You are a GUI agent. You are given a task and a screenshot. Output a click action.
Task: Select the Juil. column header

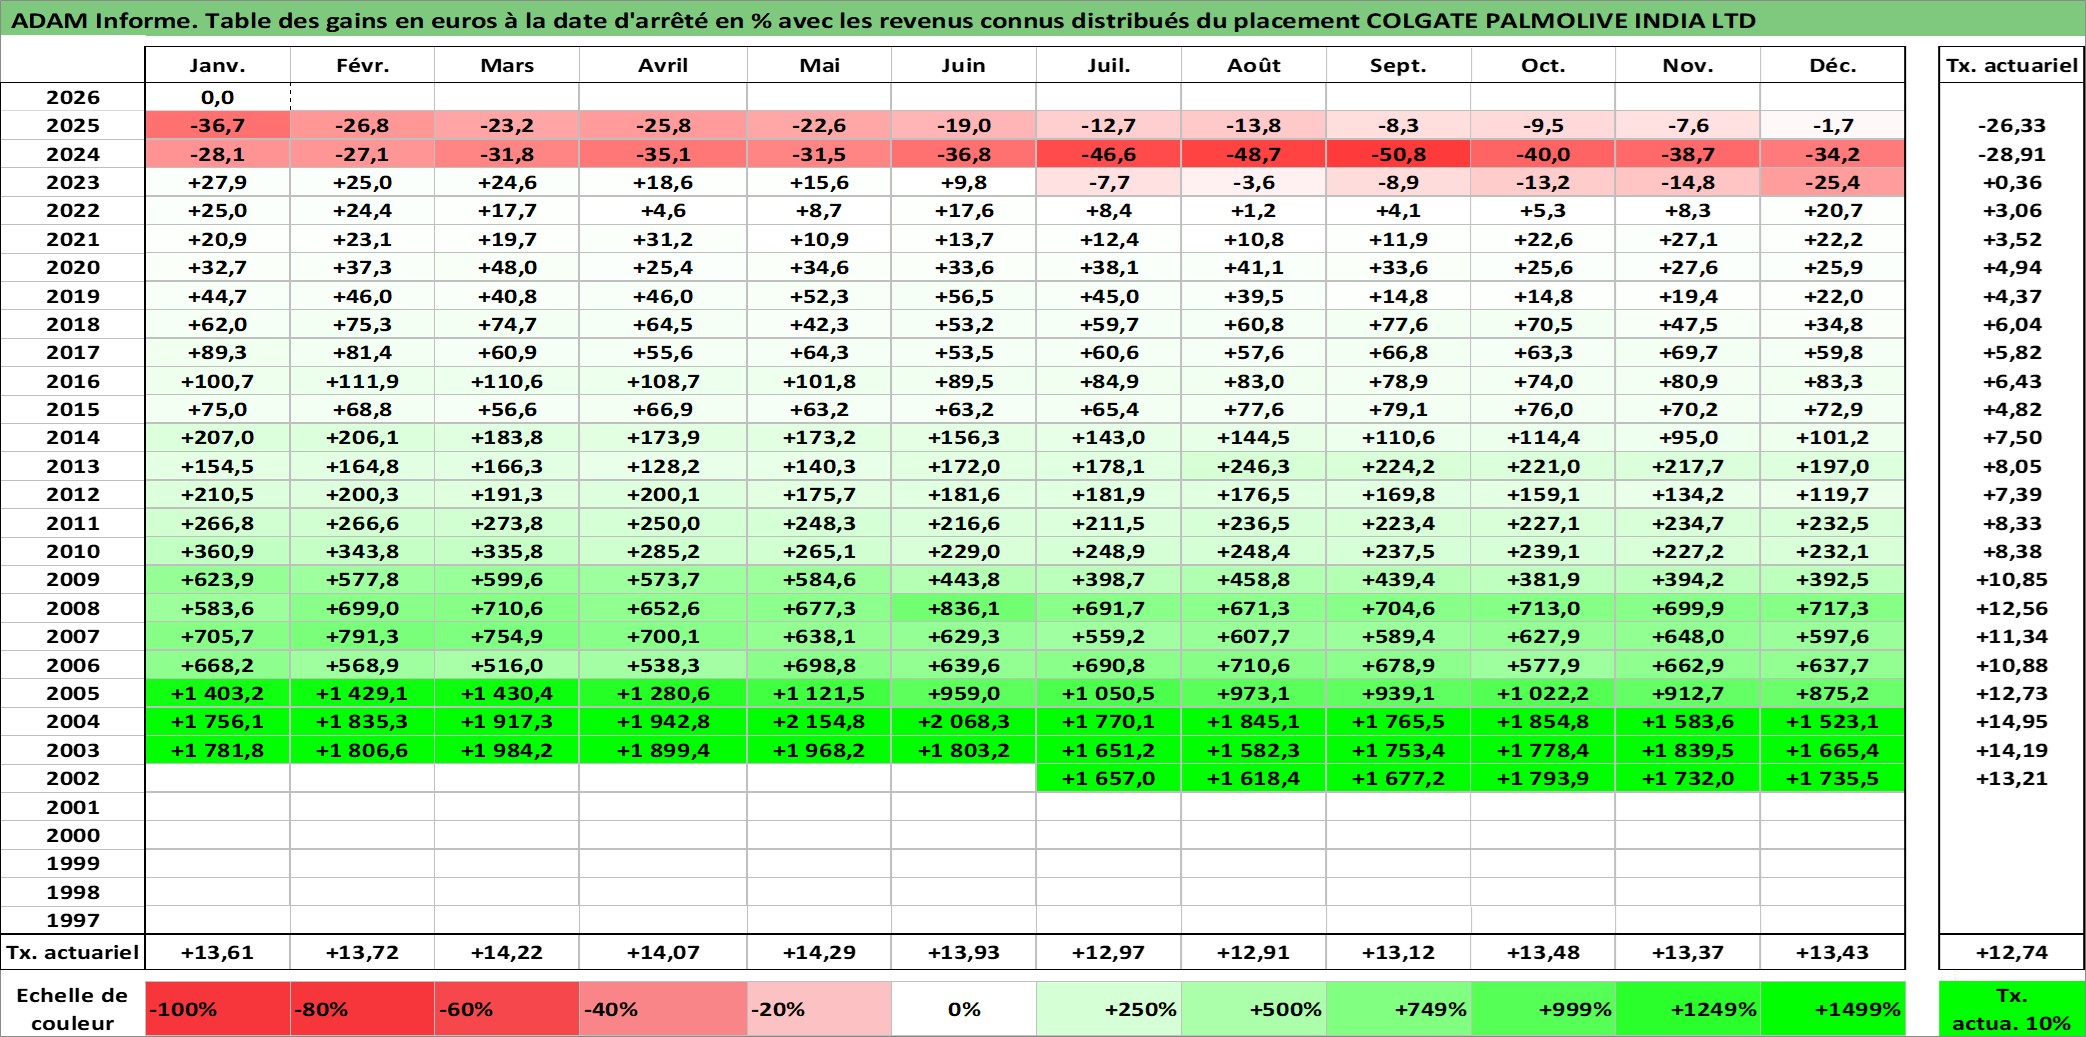point(1109,65)
